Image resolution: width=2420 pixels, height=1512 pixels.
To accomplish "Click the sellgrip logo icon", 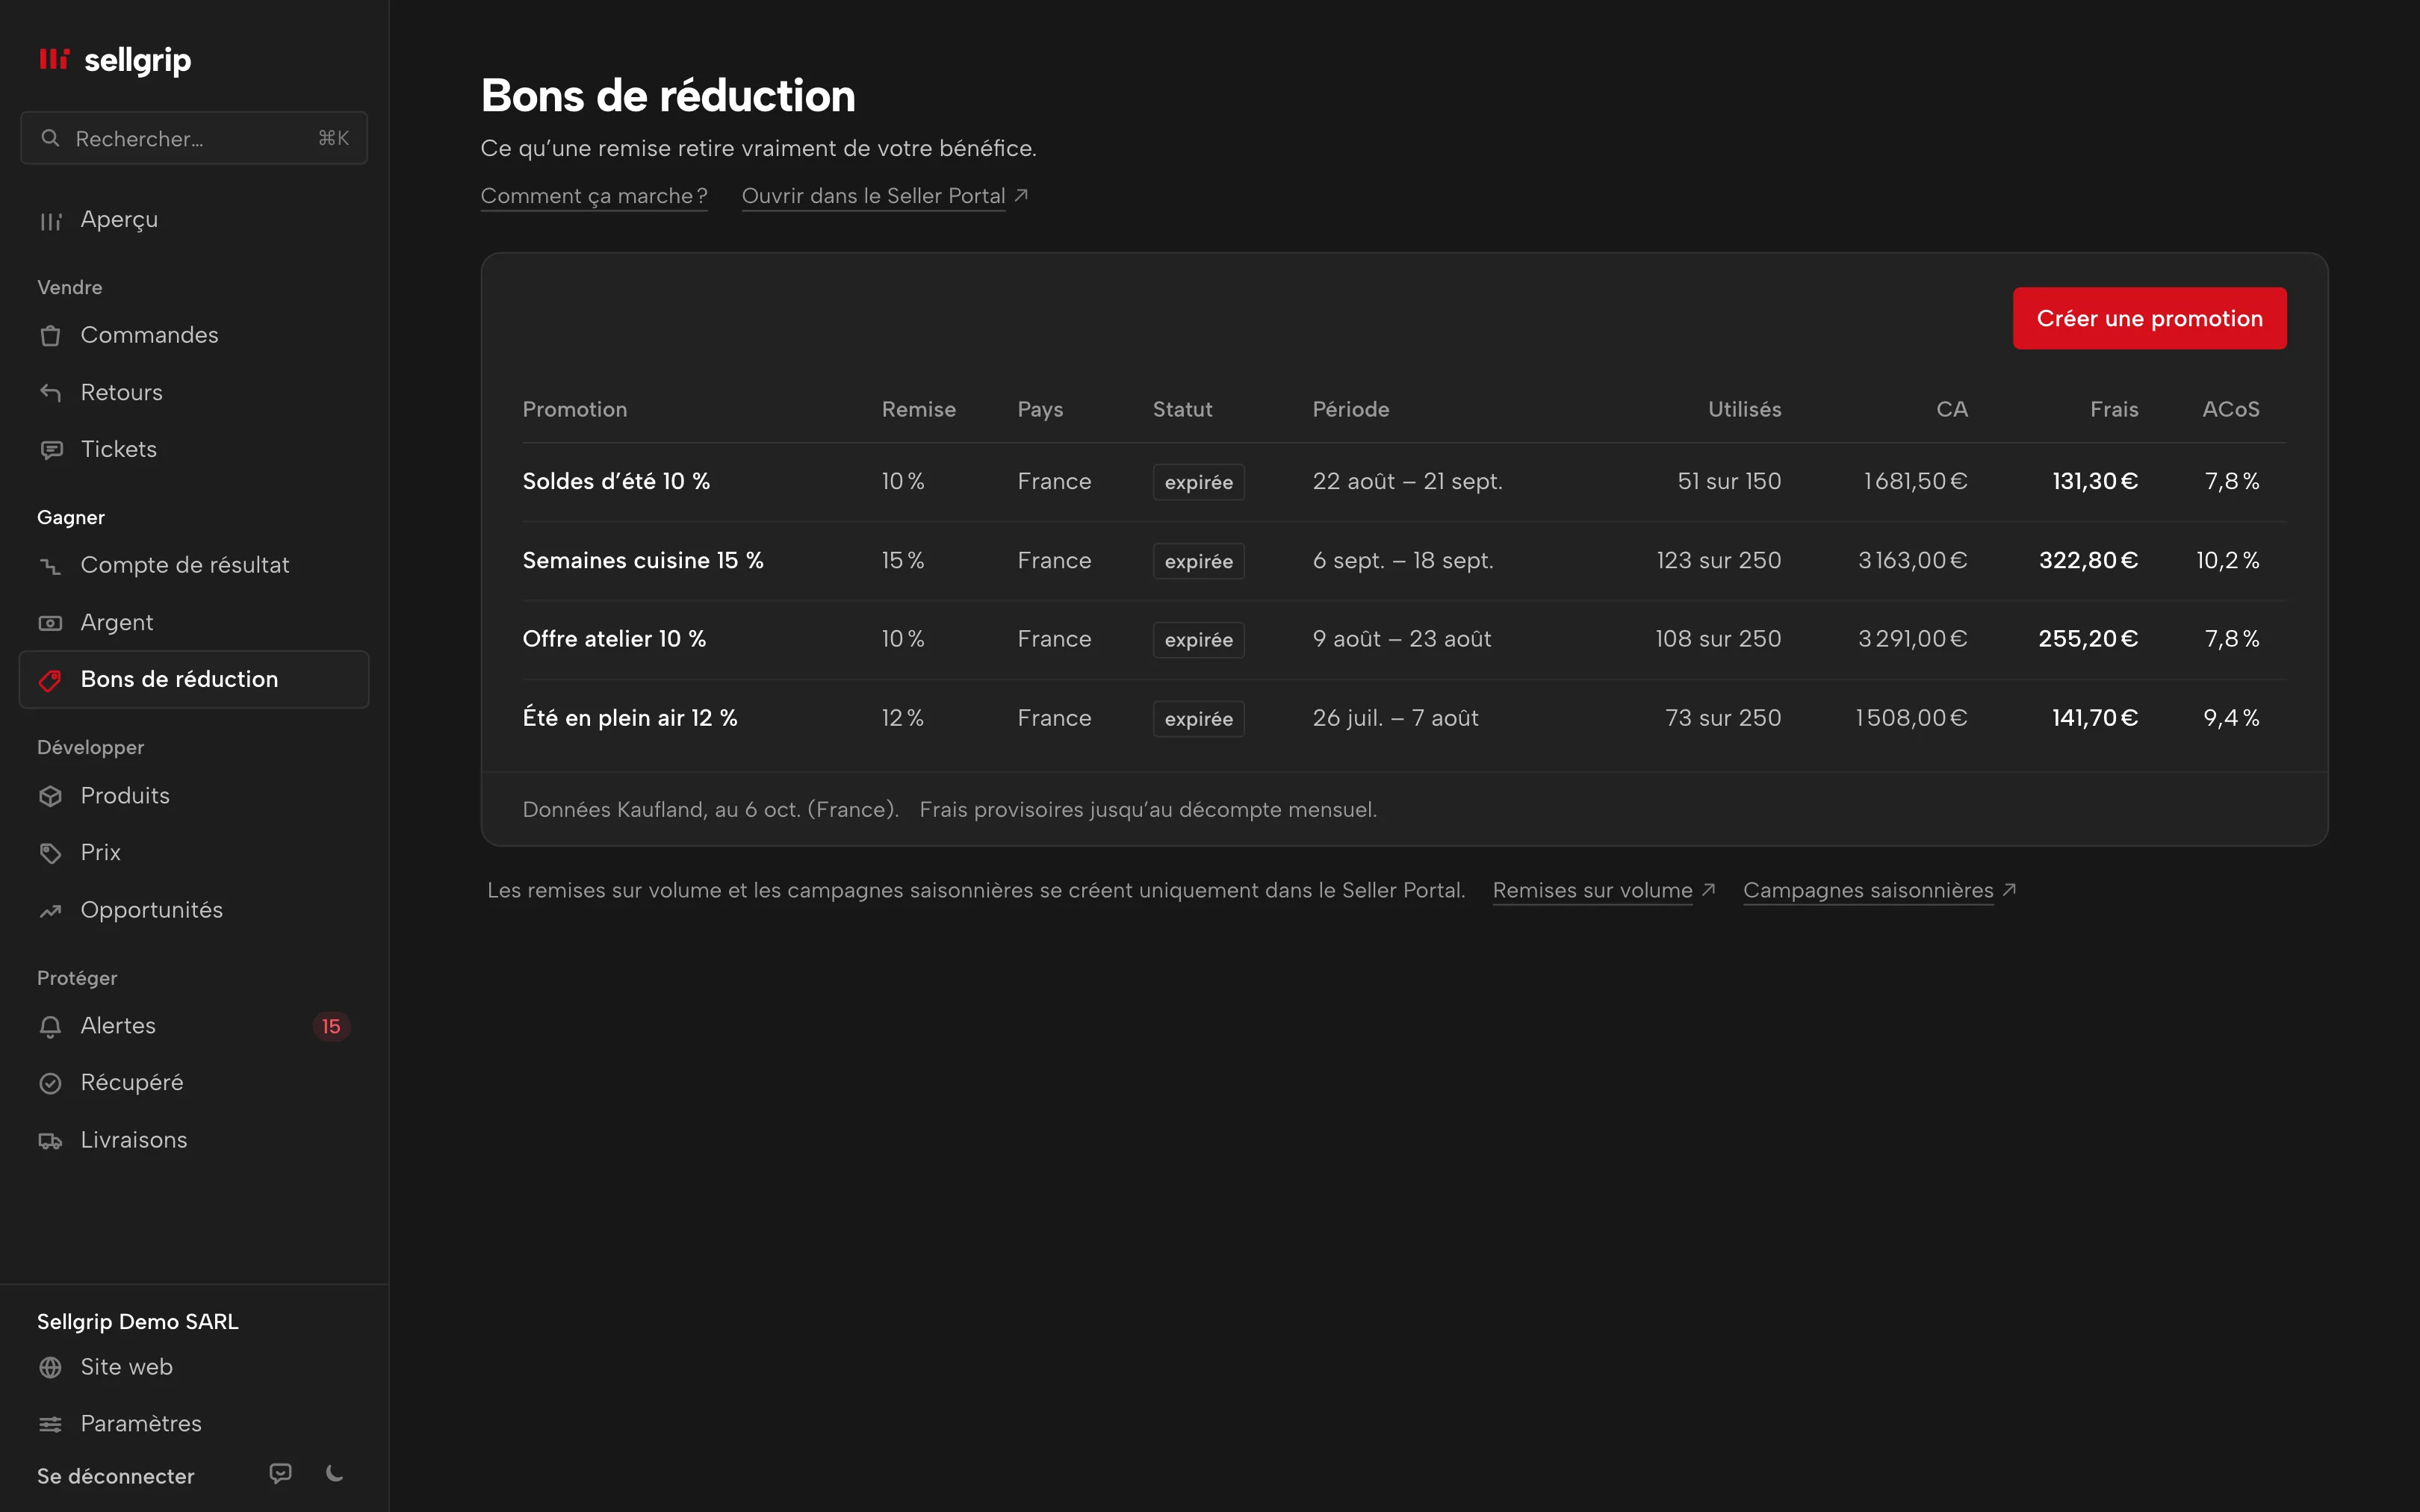I will tap(54, 59).
